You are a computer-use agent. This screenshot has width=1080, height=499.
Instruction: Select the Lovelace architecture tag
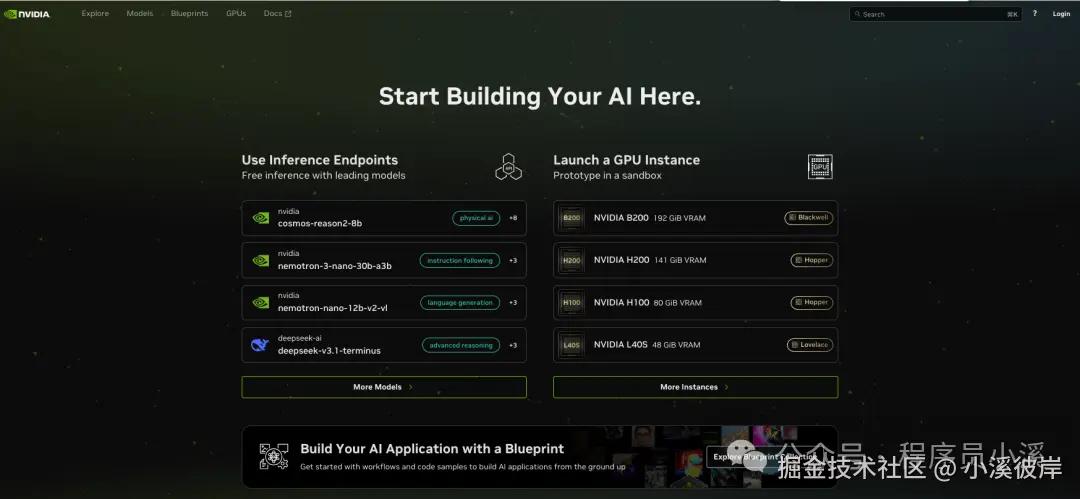click(810, 345)
